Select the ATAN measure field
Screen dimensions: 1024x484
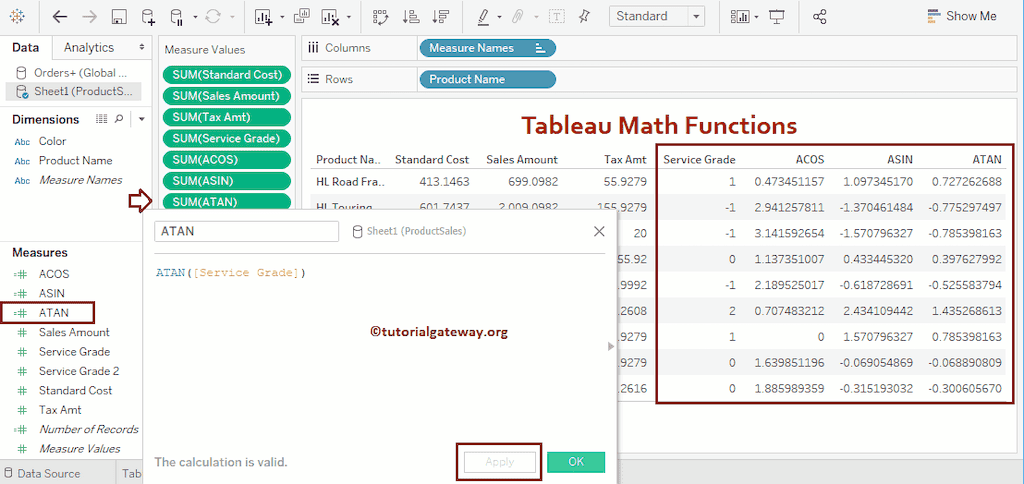(54, 313)
